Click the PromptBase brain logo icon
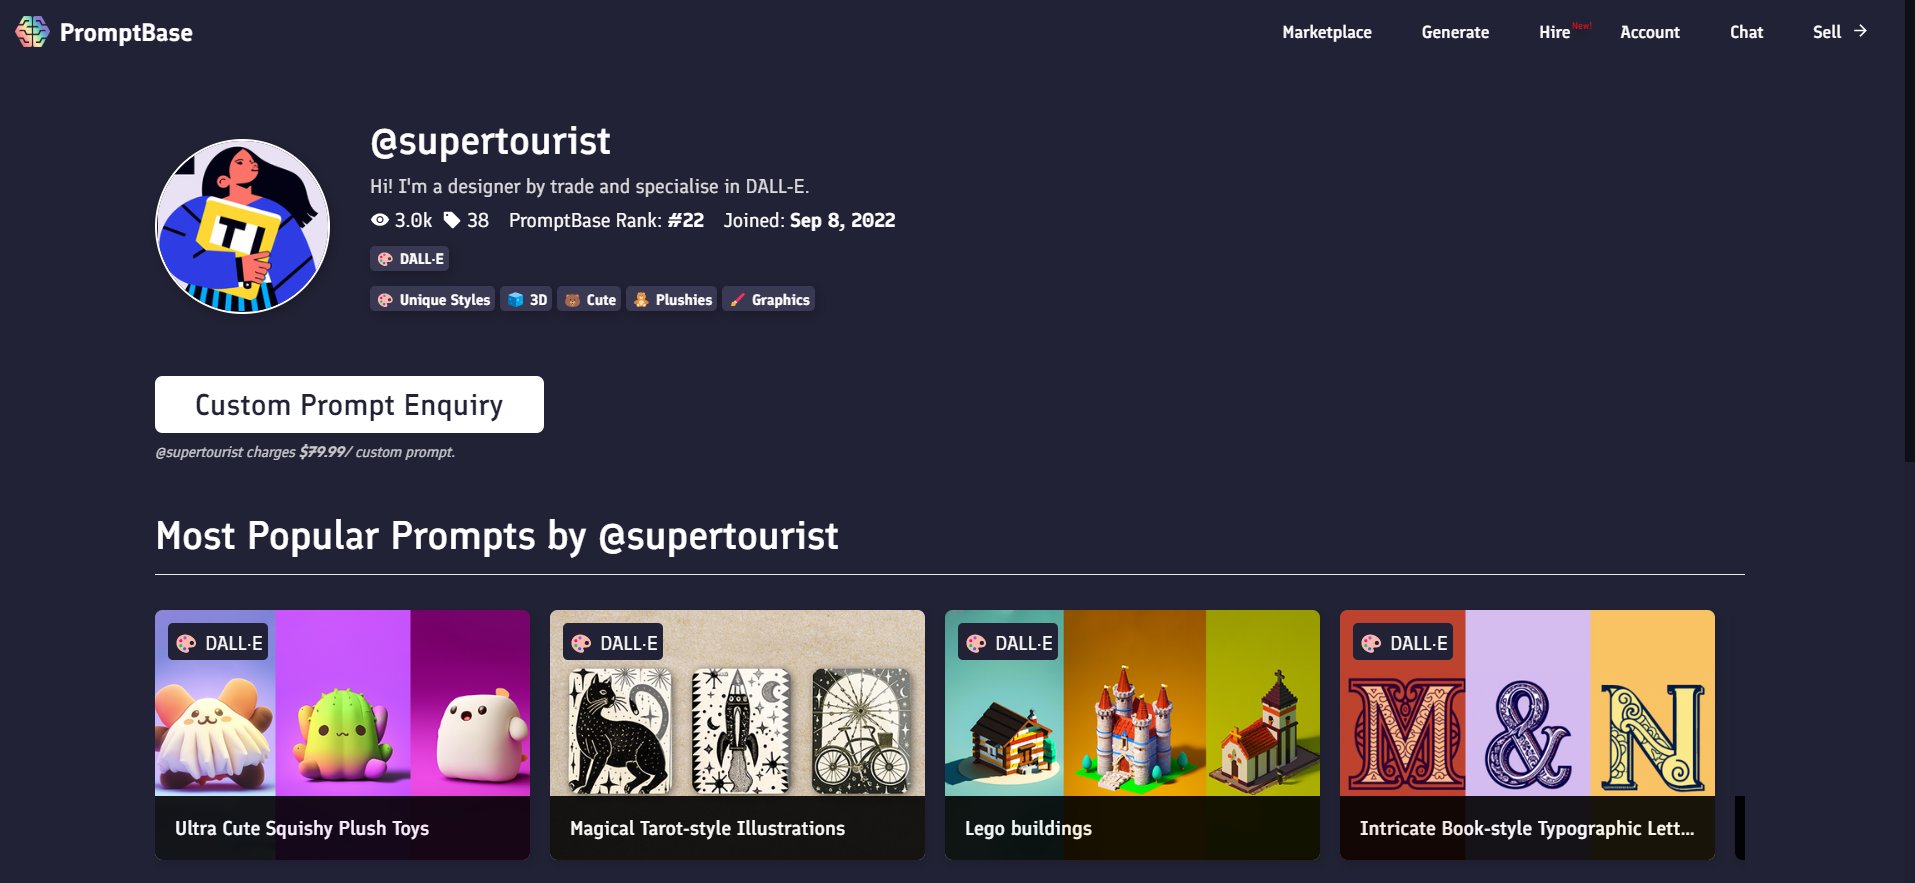 32,32
